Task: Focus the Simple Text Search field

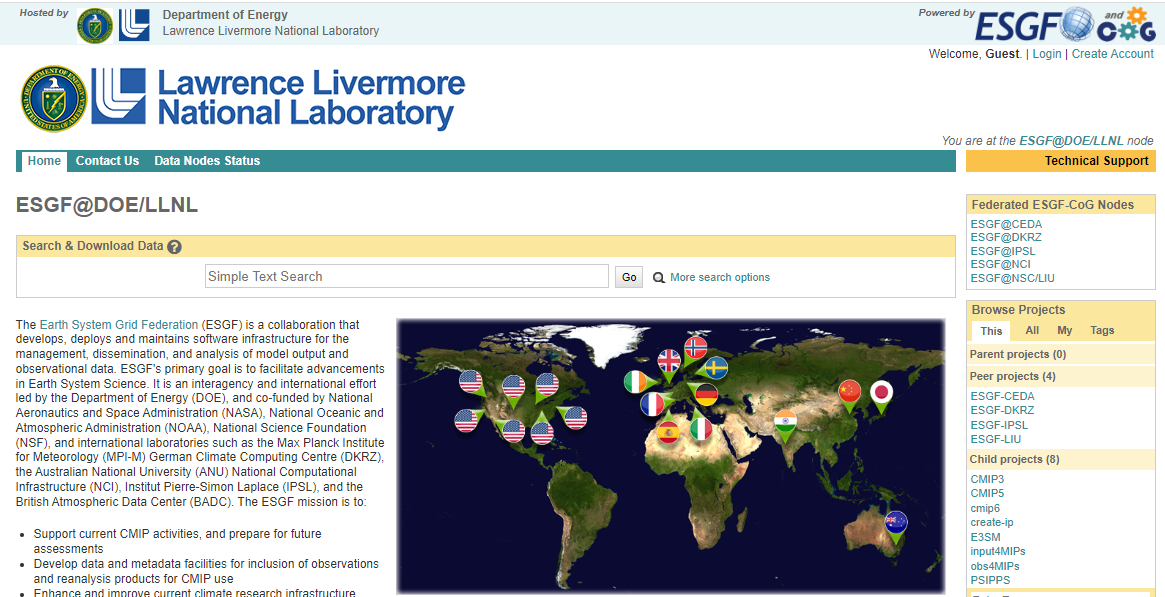Action: [407, 276]
